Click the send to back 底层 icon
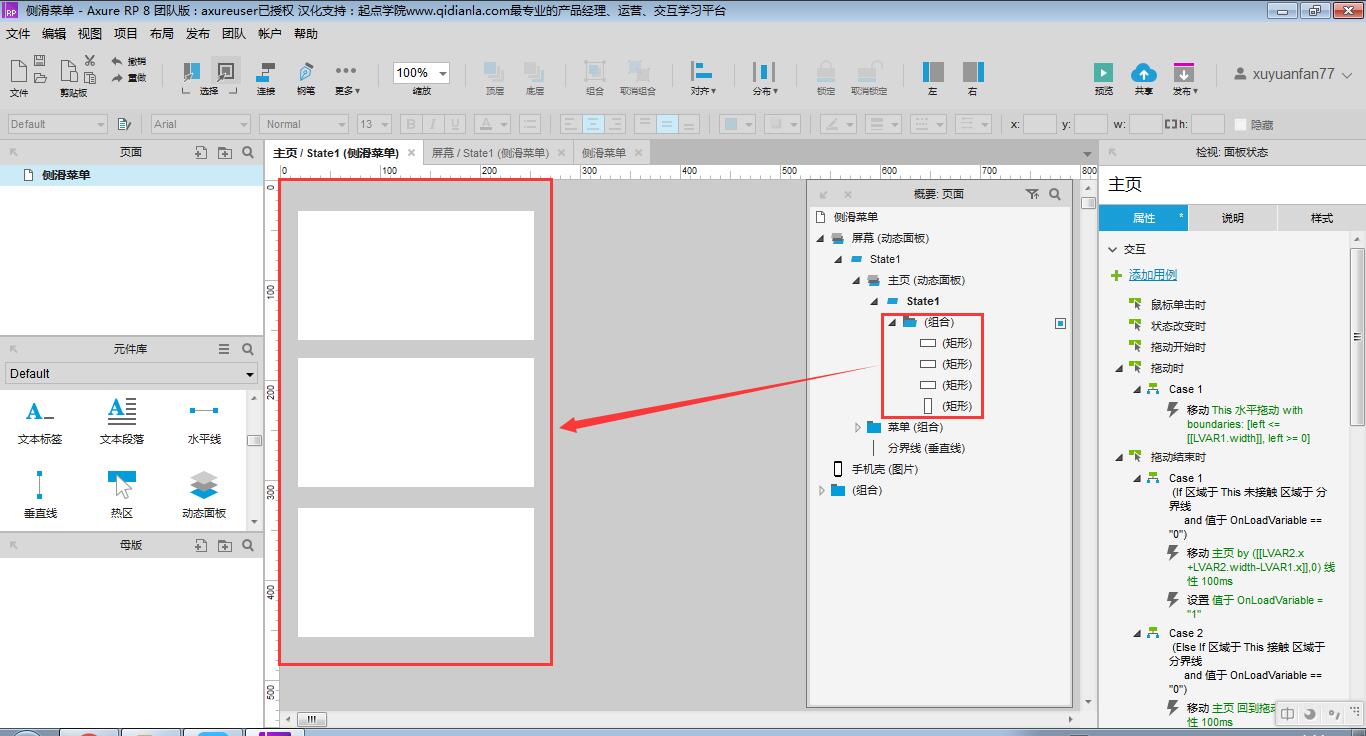 coord(534,71)
